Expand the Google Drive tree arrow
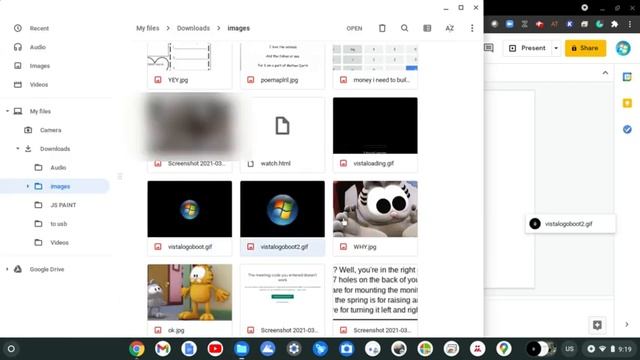This screenshot has height=360, width=640. tap(7, 269)
